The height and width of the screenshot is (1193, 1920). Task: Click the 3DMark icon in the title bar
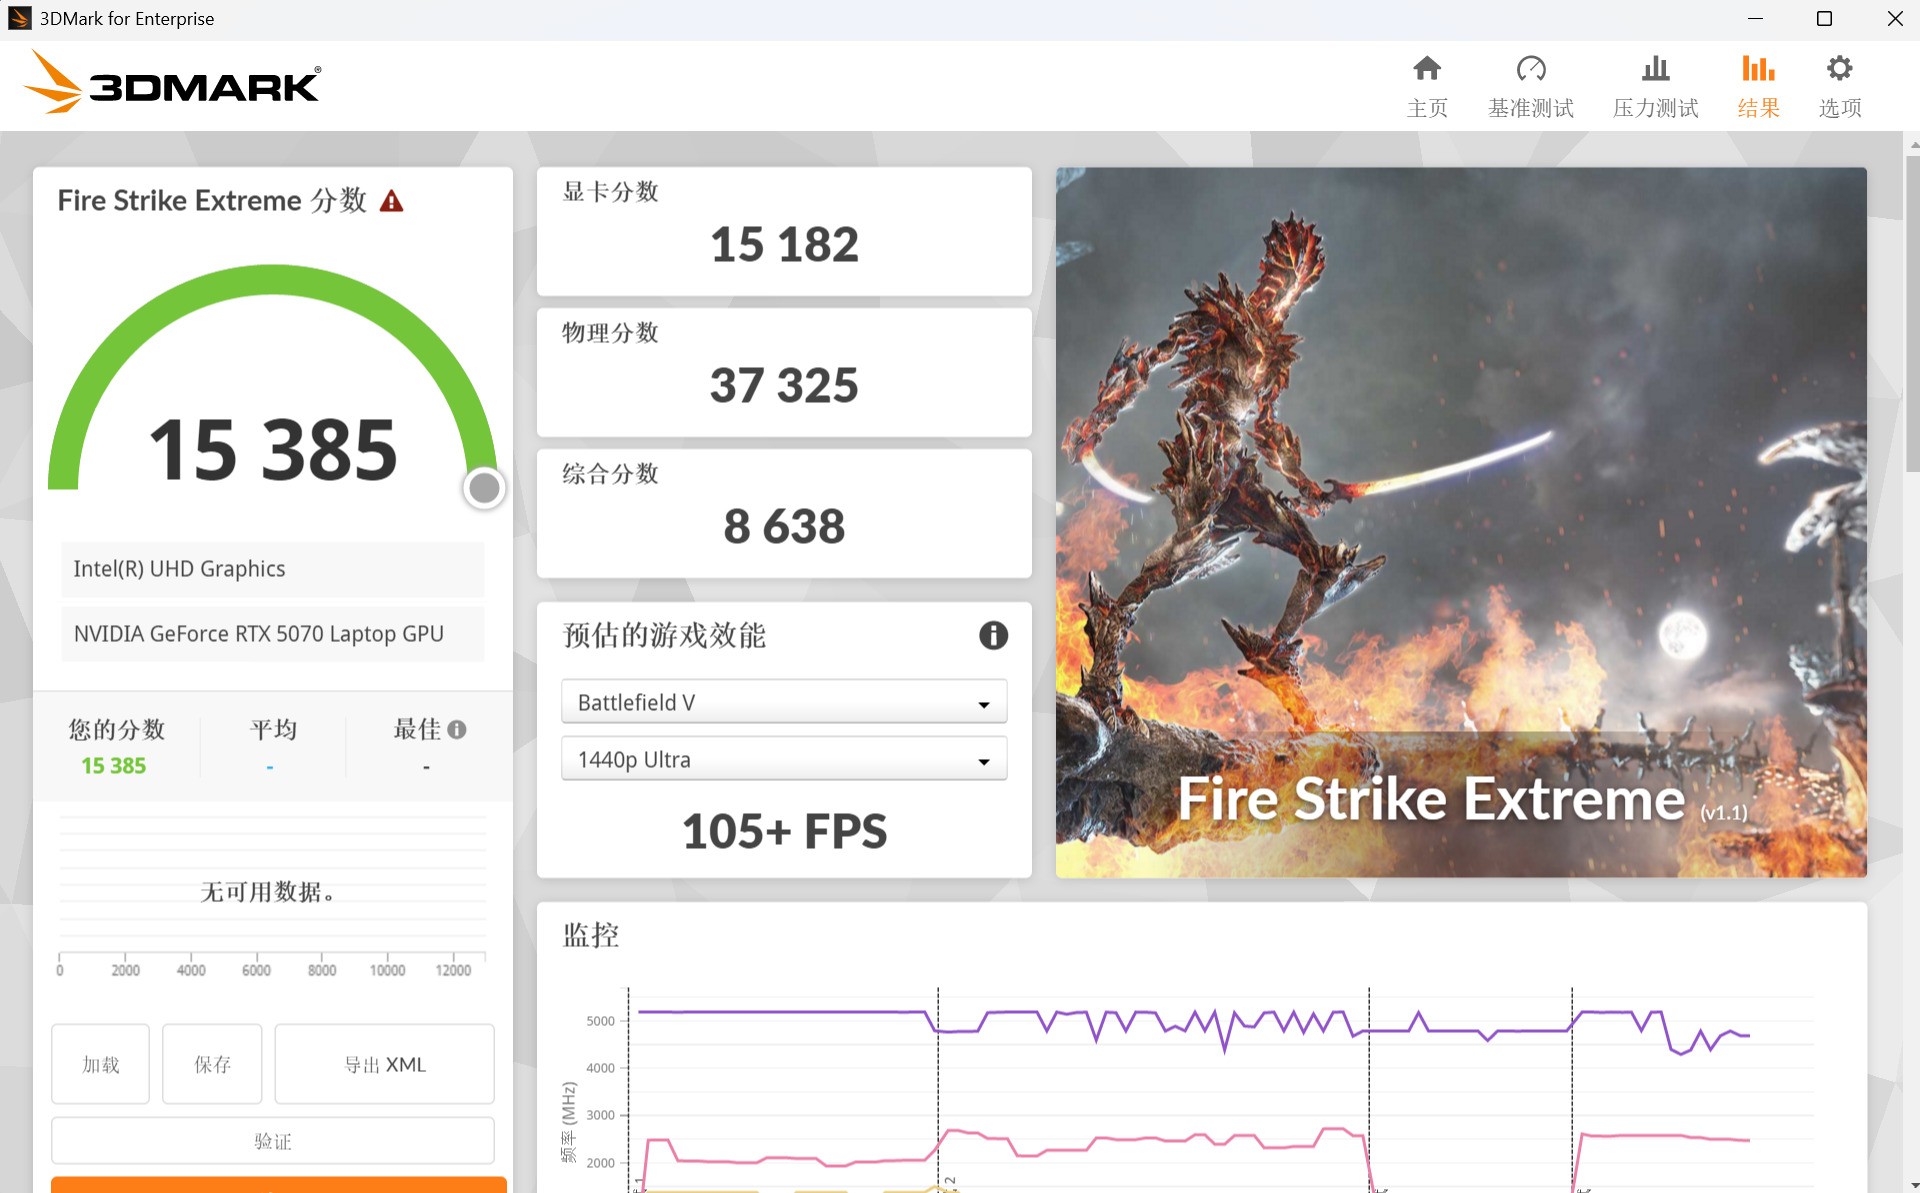(x=19, y=18)
